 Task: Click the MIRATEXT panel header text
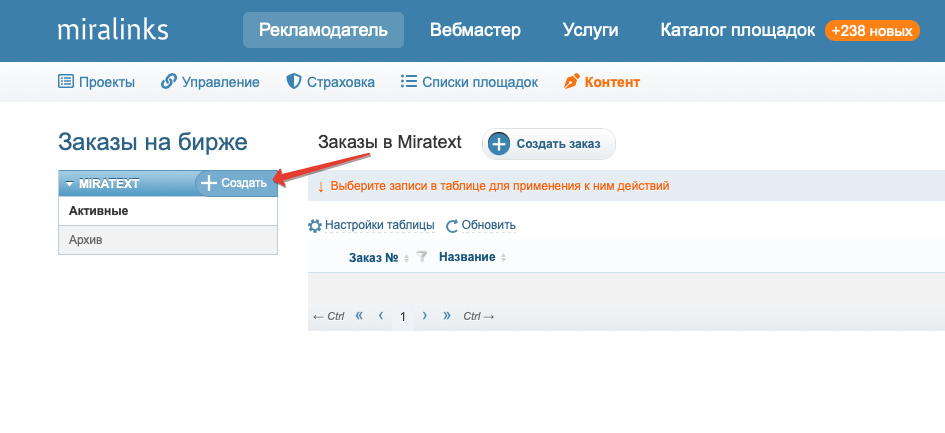pos(109,183)
